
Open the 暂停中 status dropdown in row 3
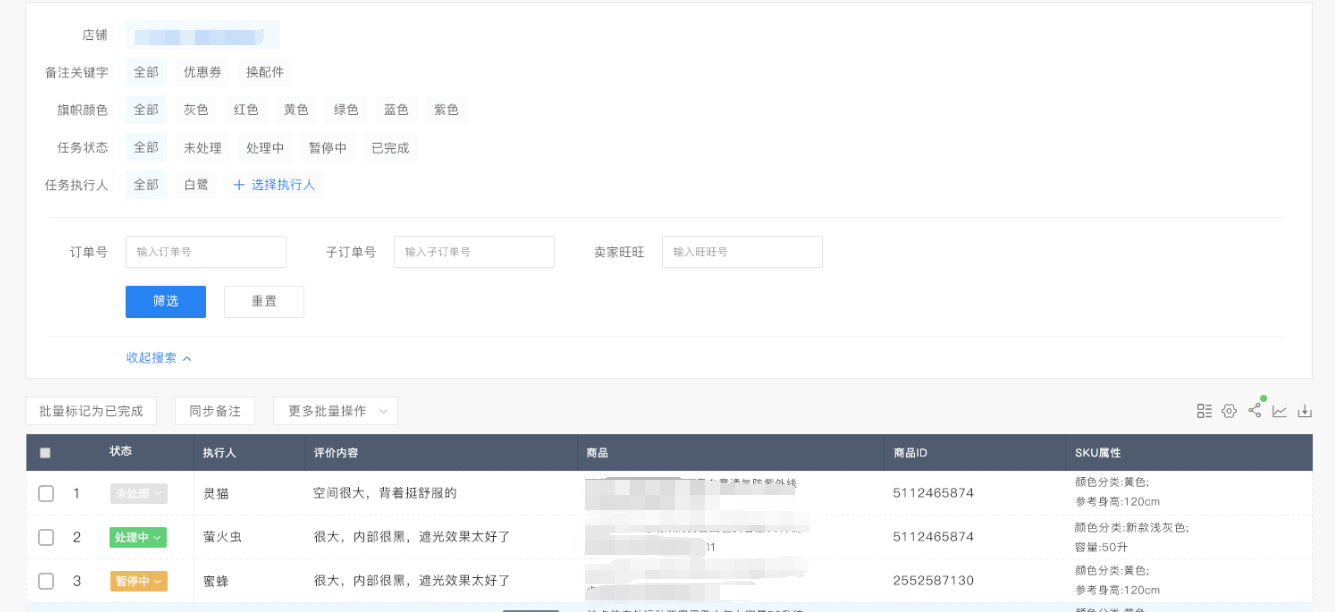click(x=138, y=581)
